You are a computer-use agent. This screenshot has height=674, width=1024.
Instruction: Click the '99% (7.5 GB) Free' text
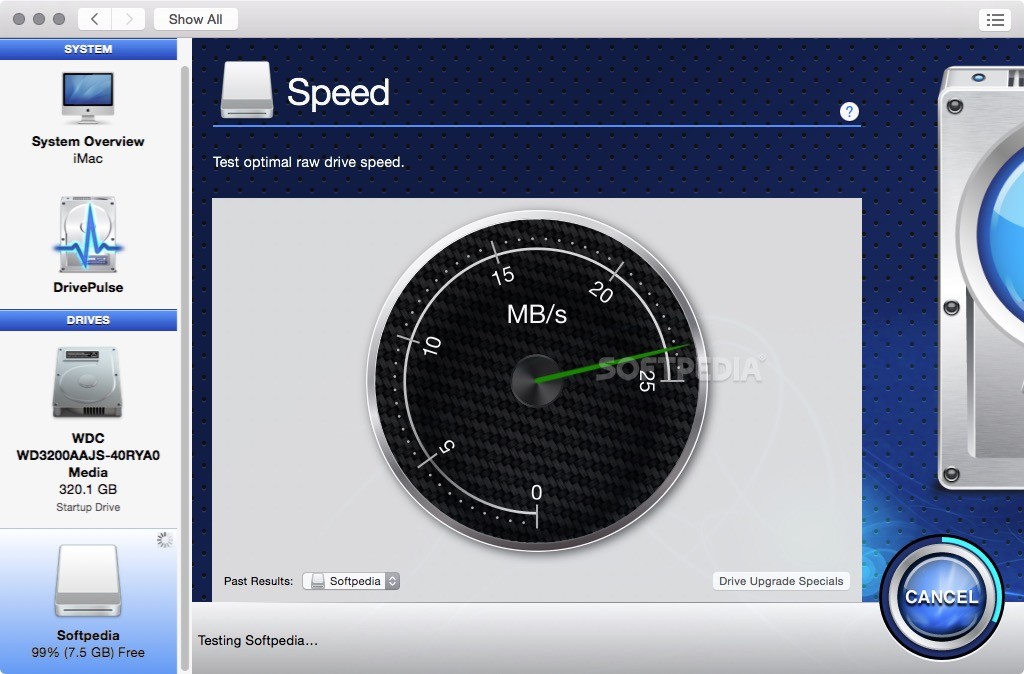coord(88,652)
